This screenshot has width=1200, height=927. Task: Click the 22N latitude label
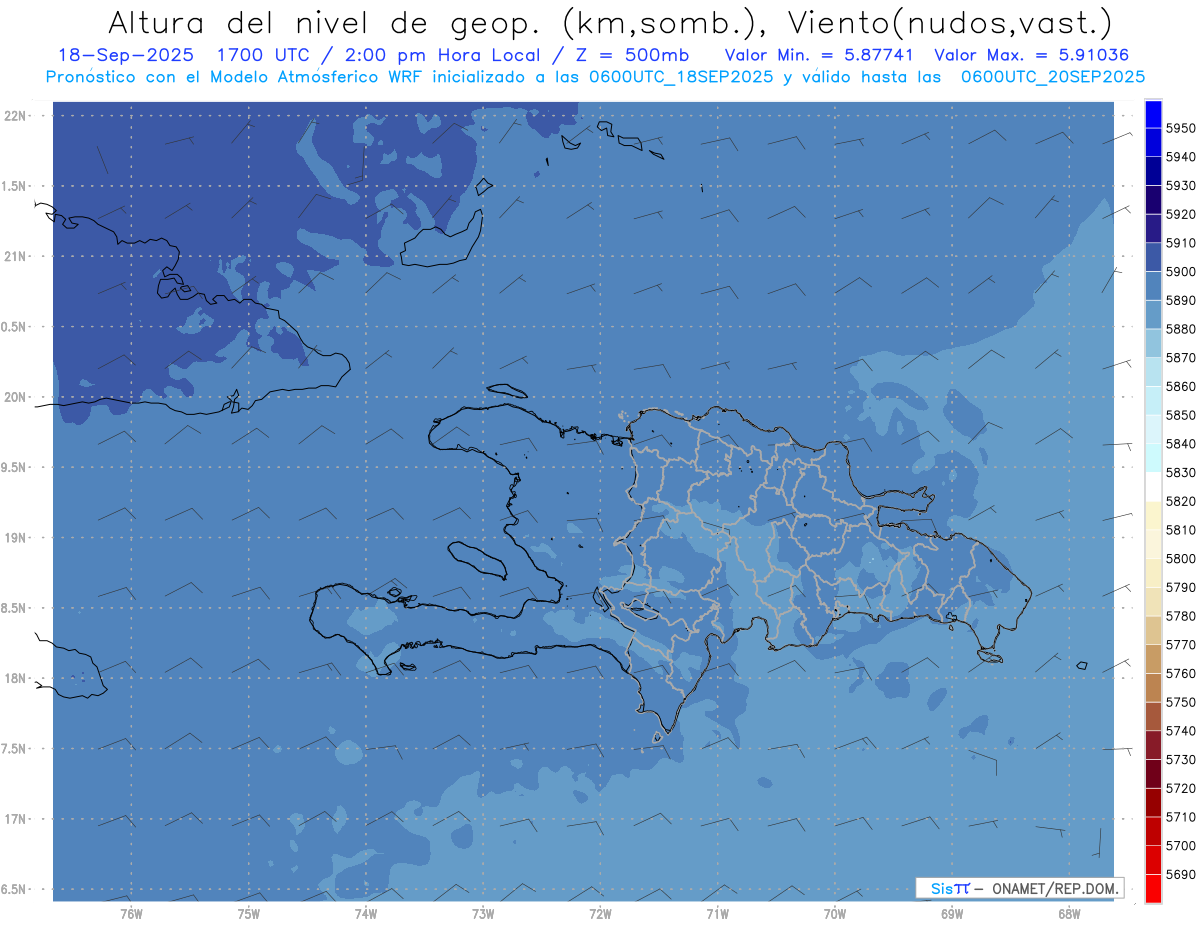pos(15,116)
